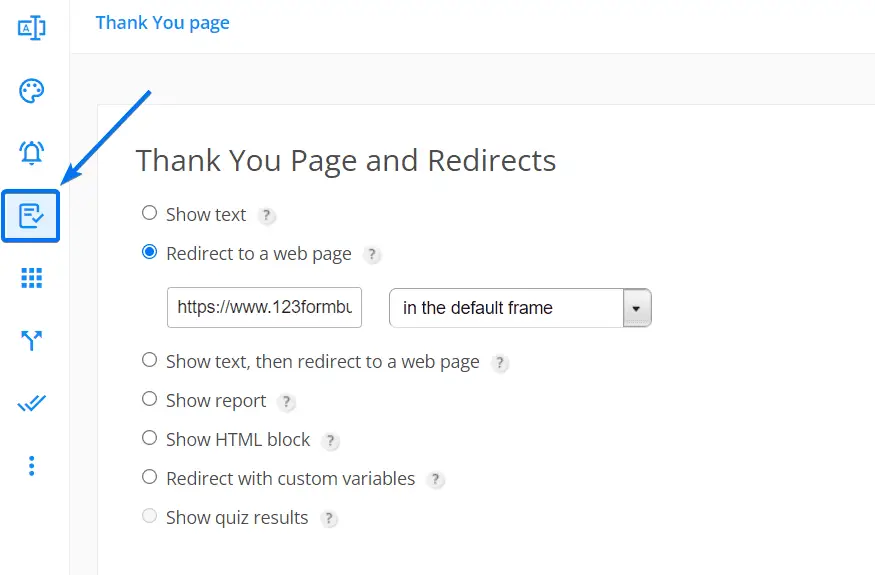Click help icon next to Show report
Image resolution: width=875 pixels, height=575 pixels.
coord(286,402)
